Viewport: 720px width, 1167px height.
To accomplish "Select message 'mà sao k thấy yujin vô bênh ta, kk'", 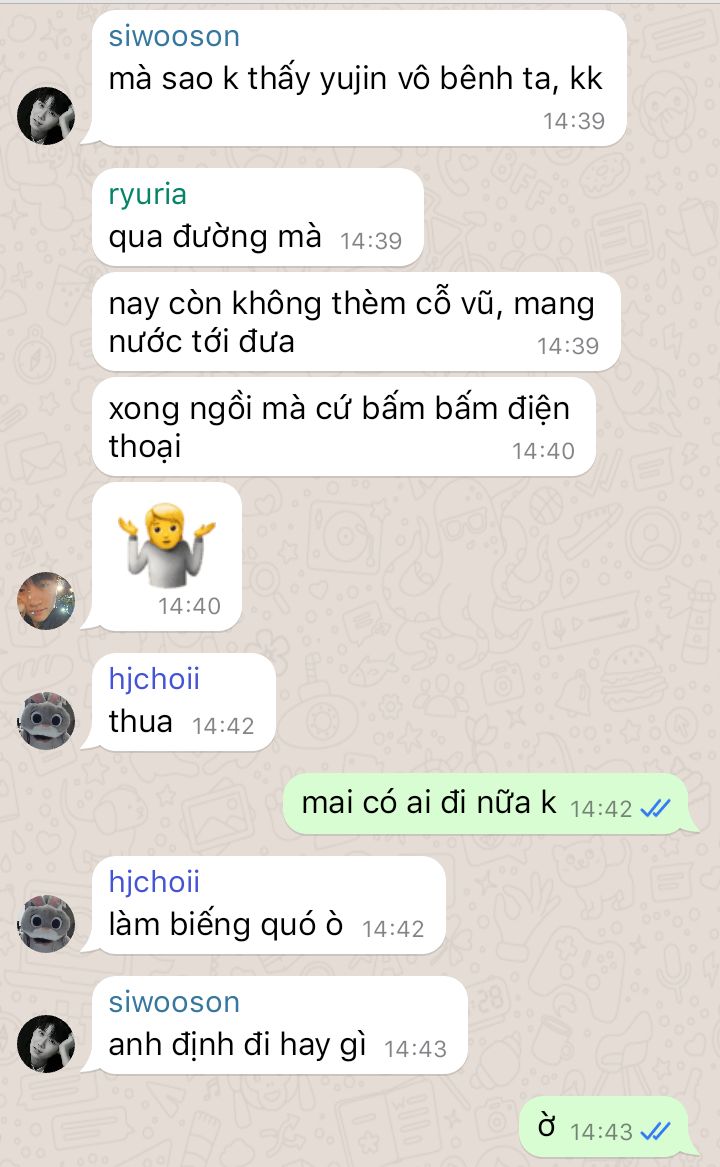I will pyautogui.click(x=358, y=78).
